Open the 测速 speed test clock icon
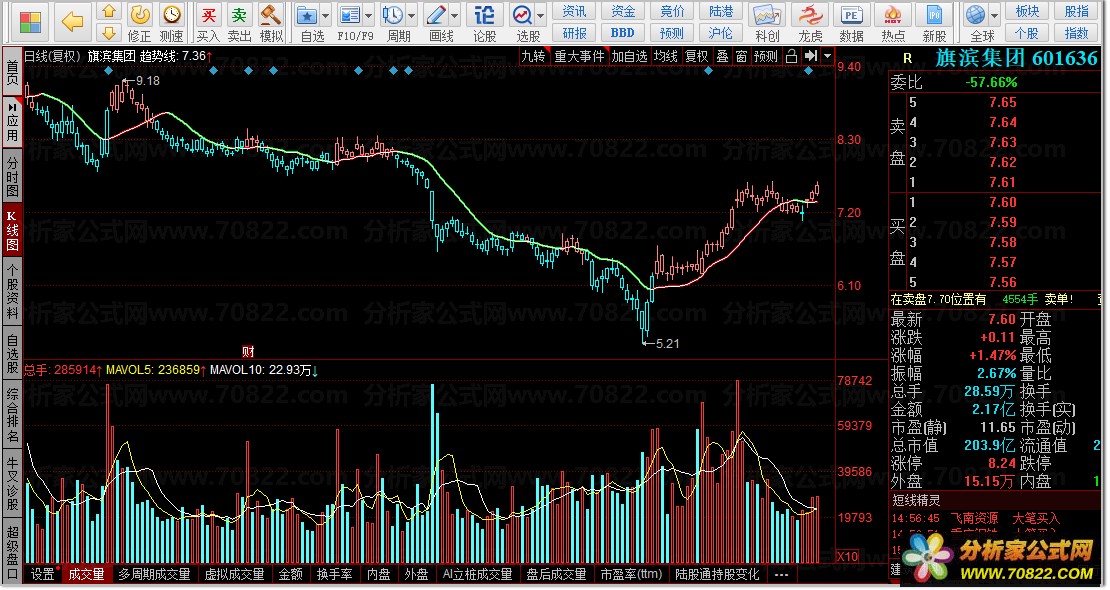Image resolution: width=1110 pixels, height=590 pixels. [x=171, y=15]
